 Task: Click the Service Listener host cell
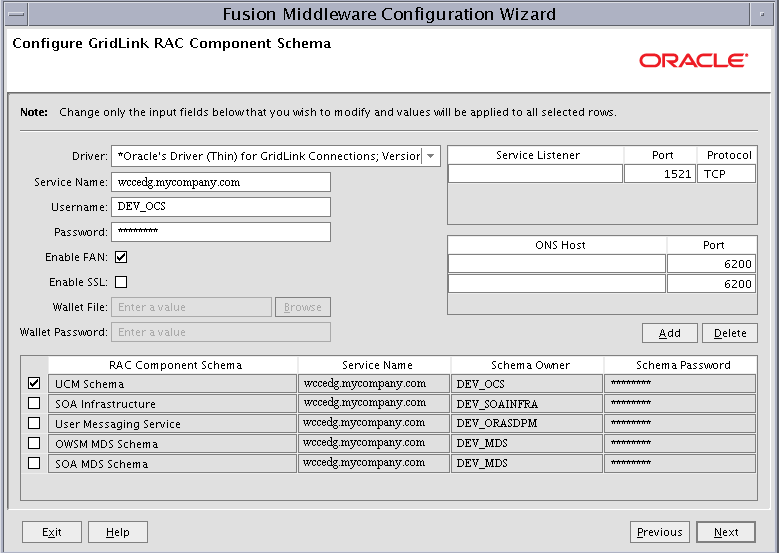[535, 174]
